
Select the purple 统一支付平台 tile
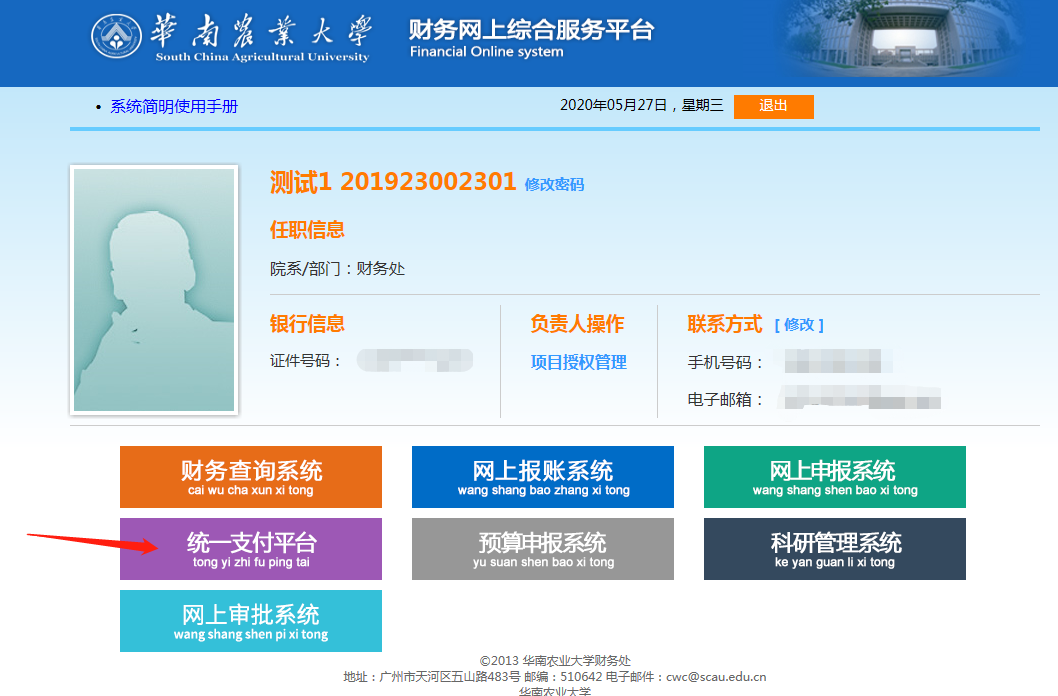pyautogui.click(x=251, y=549)
